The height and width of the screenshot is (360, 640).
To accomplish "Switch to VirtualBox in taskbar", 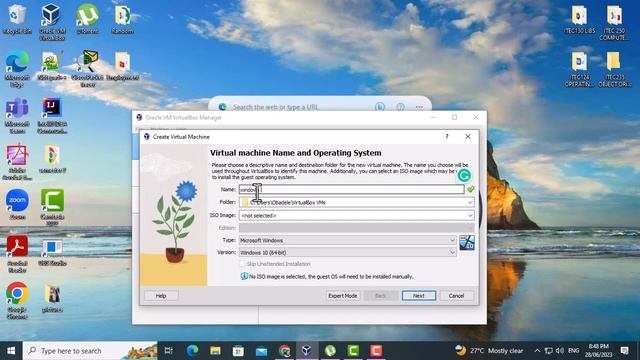I will coord(307,351).
